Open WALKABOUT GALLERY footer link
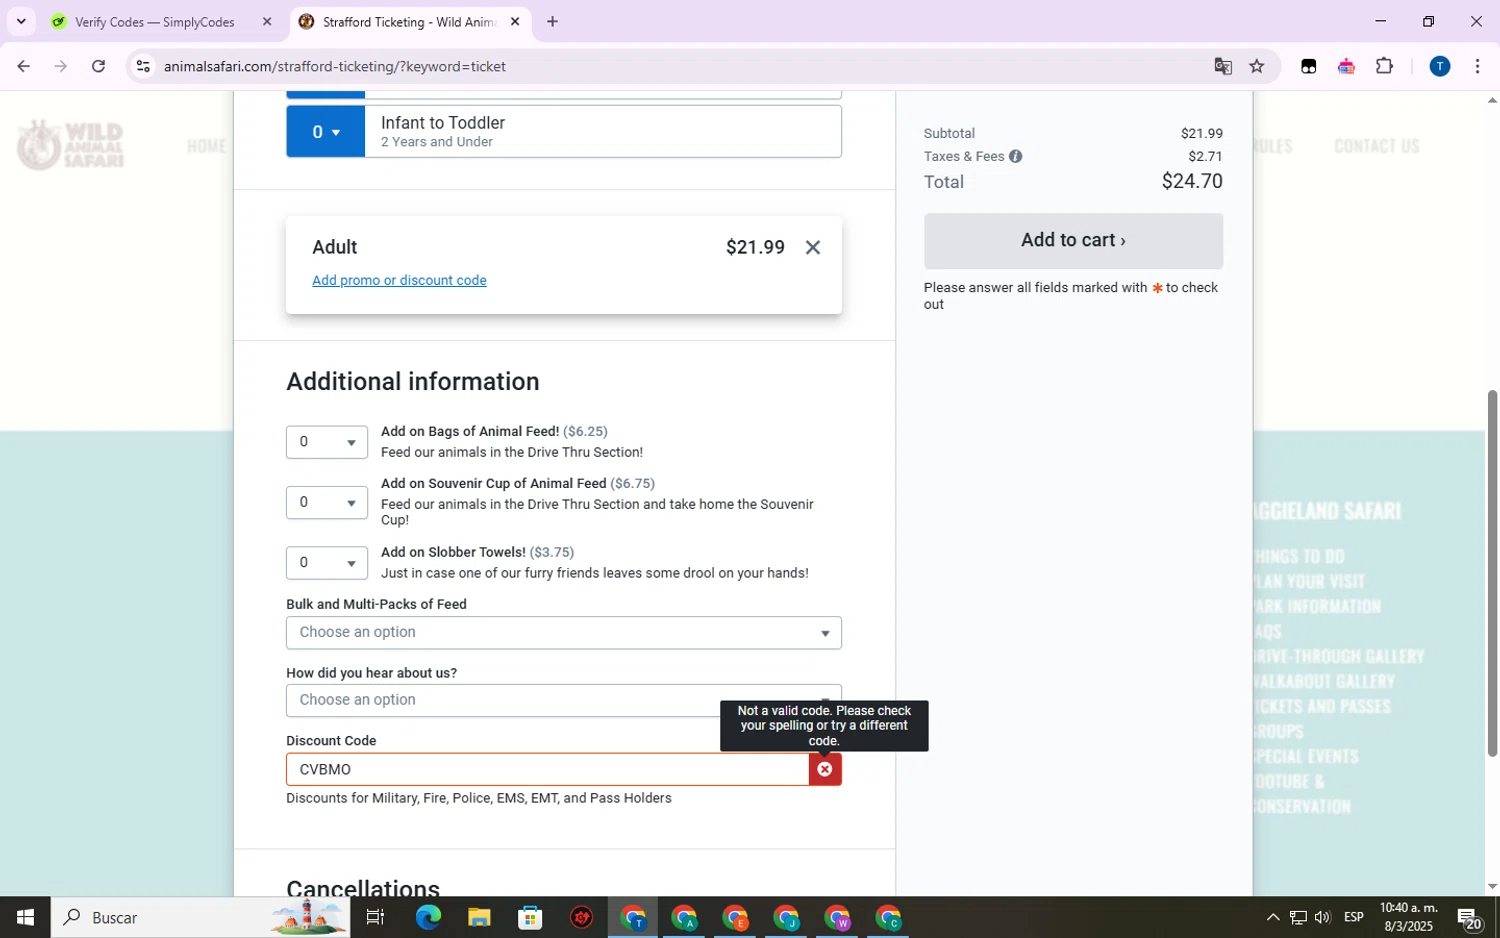This screenshot has width=1500, height=938. [x=1324, y=681]
